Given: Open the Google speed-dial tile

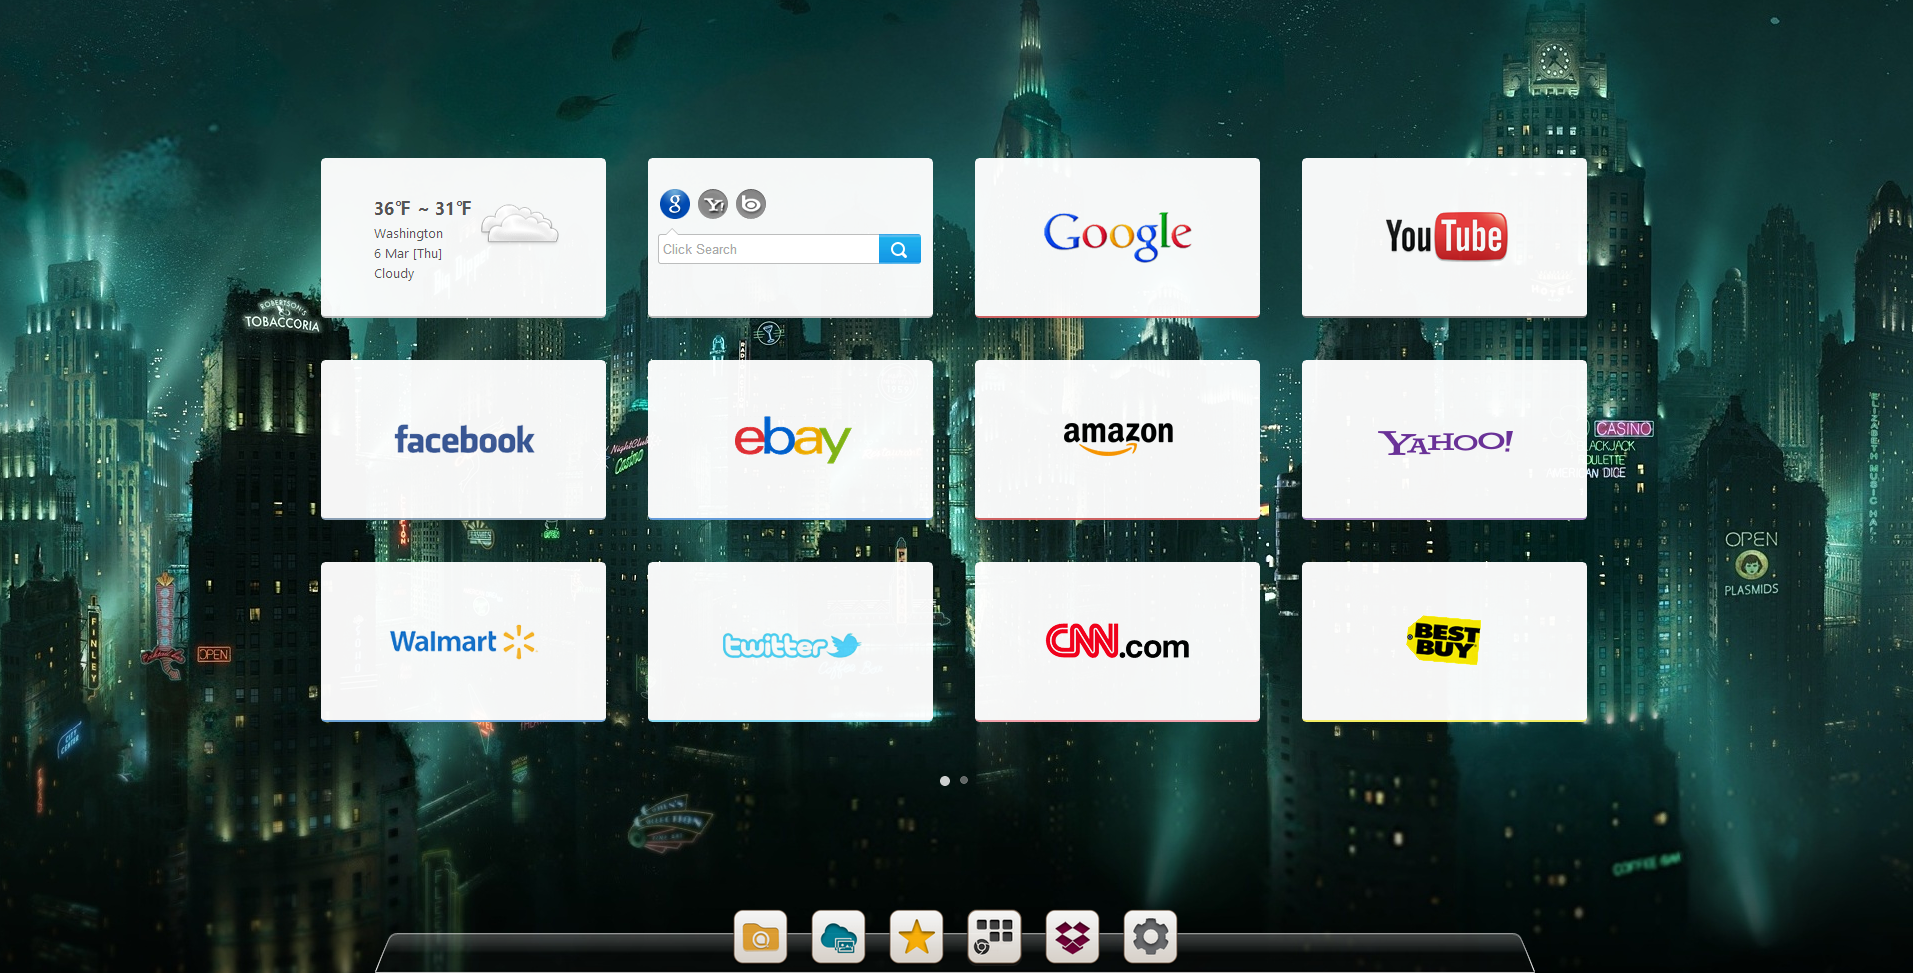Looking at the screenshot, I should [1117, 237].
